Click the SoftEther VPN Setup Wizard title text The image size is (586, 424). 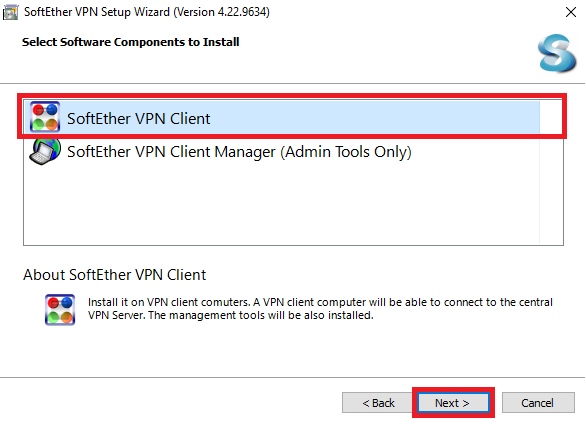click(x=97, y=12)
